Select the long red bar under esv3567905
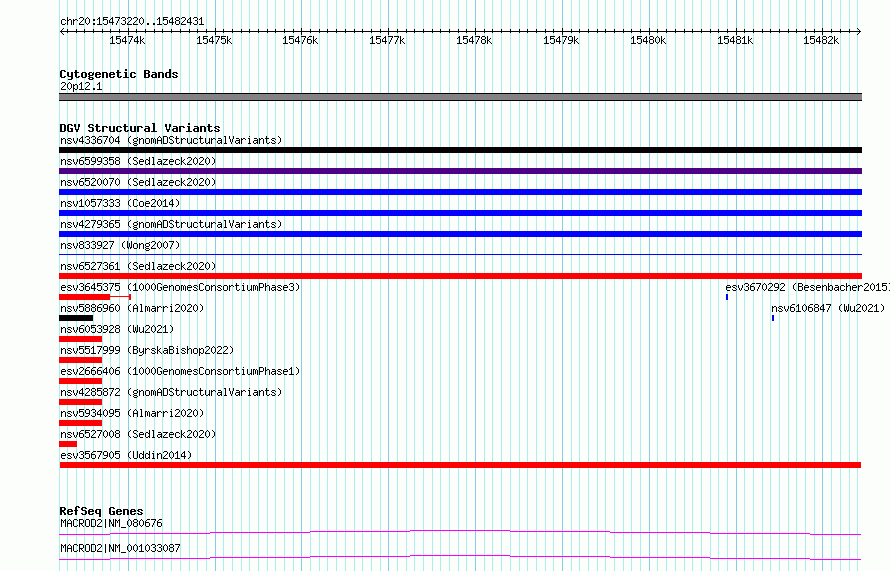The image size is (890, 571). pyautogui.click(x=460, y=465)
